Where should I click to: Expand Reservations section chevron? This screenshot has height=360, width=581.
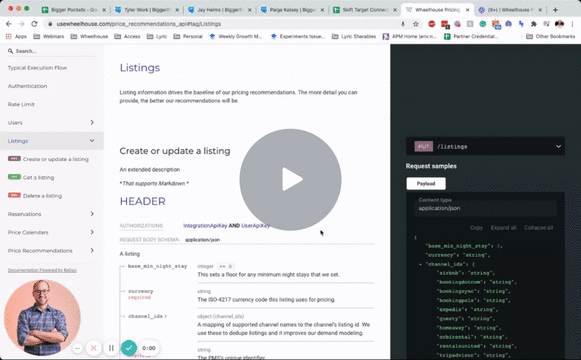coord(92,214)
